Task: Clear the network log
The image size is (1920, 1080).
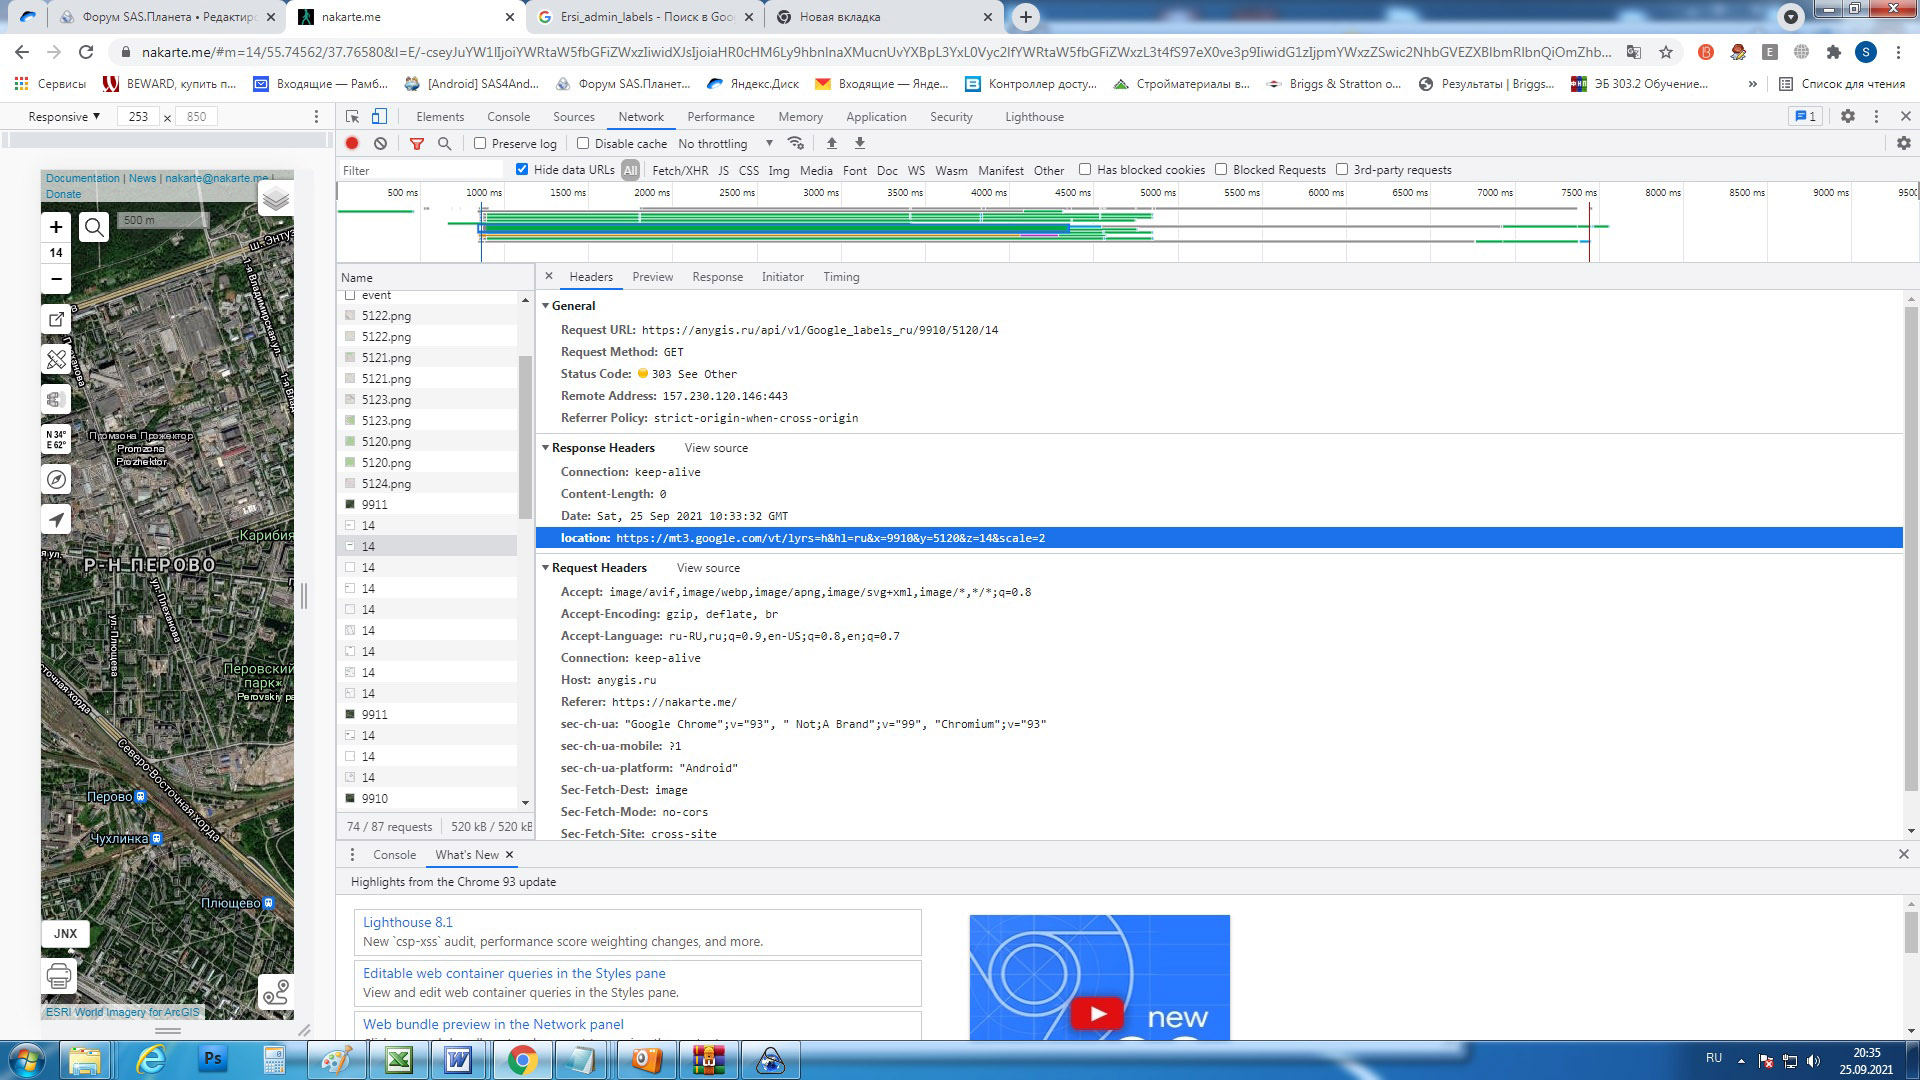Action: tap(380, 143)
